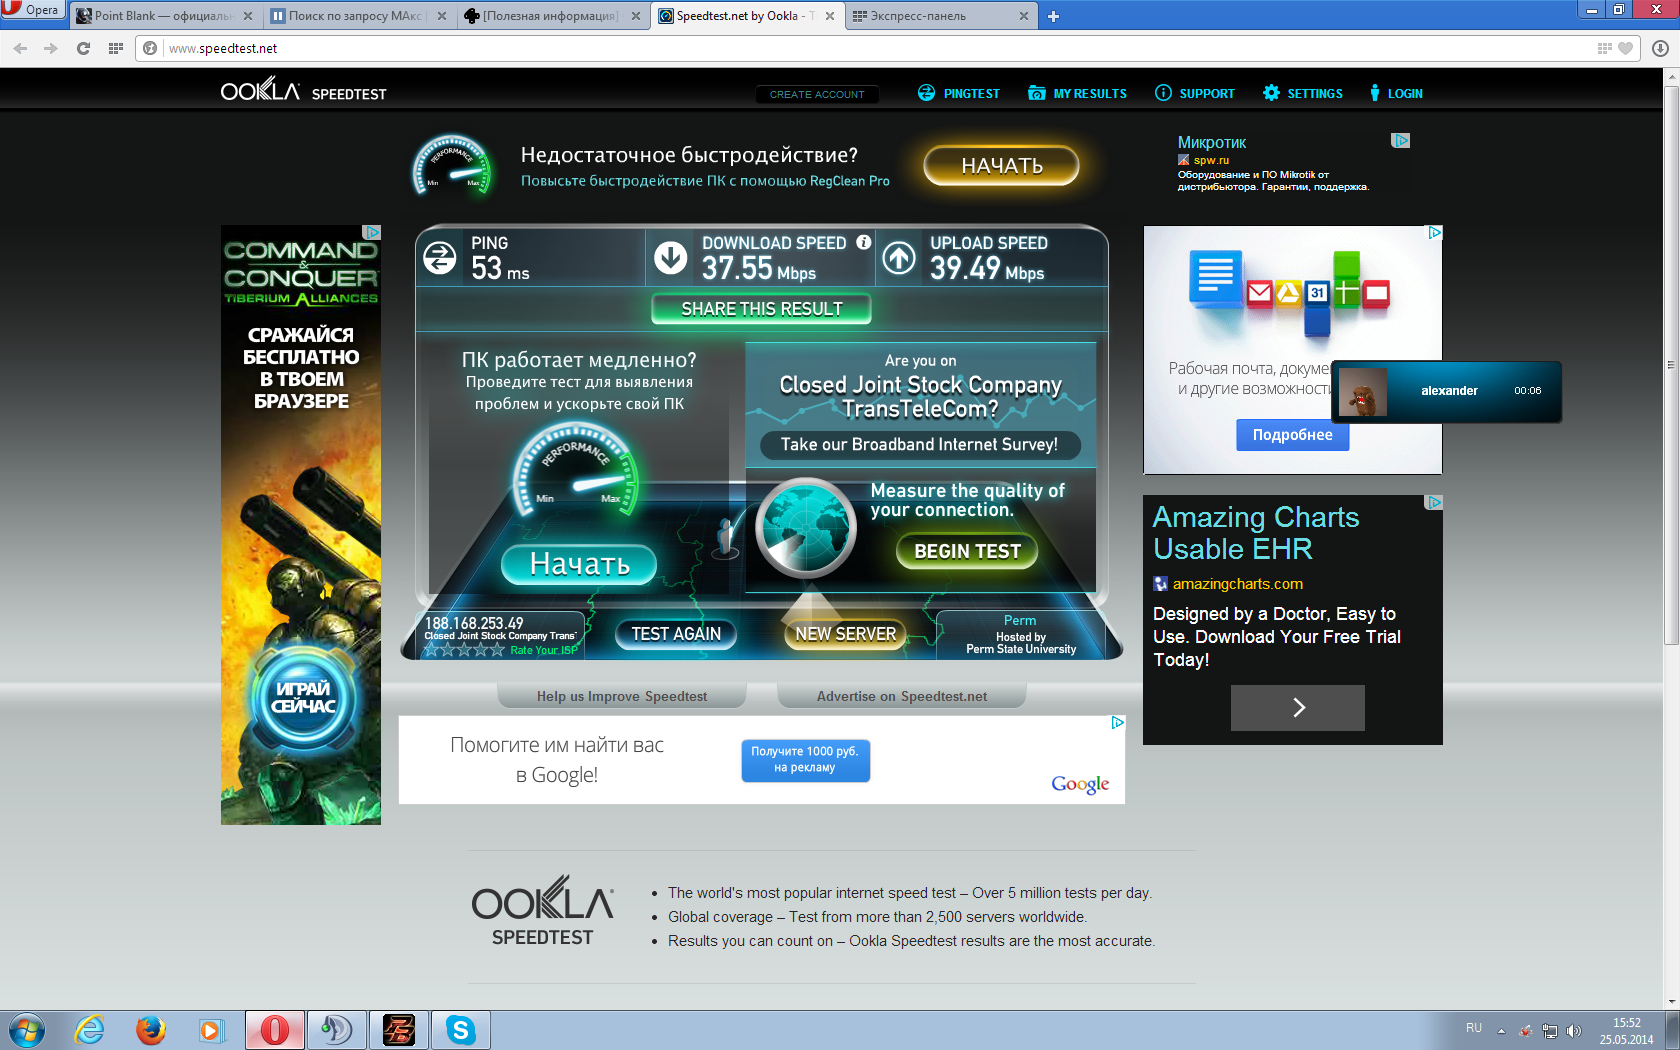The height and width of the screenshot is (1050, 1680).
Task: Open a new tab with plus button
Action: click(1053, 16)
